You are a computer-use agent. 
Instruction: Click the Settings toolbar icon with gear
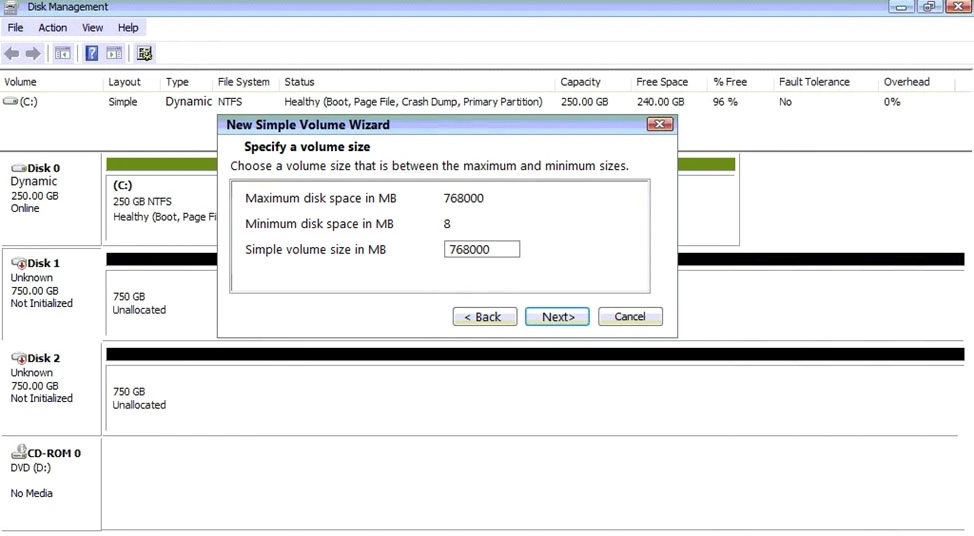click(145, 53)
